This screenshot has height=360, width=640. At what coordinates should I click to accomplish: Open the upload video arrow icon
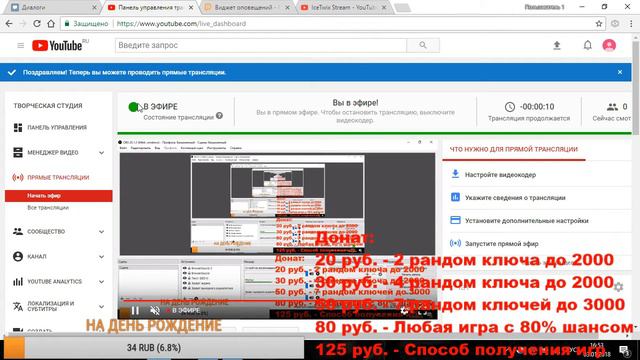pos(557,45)
